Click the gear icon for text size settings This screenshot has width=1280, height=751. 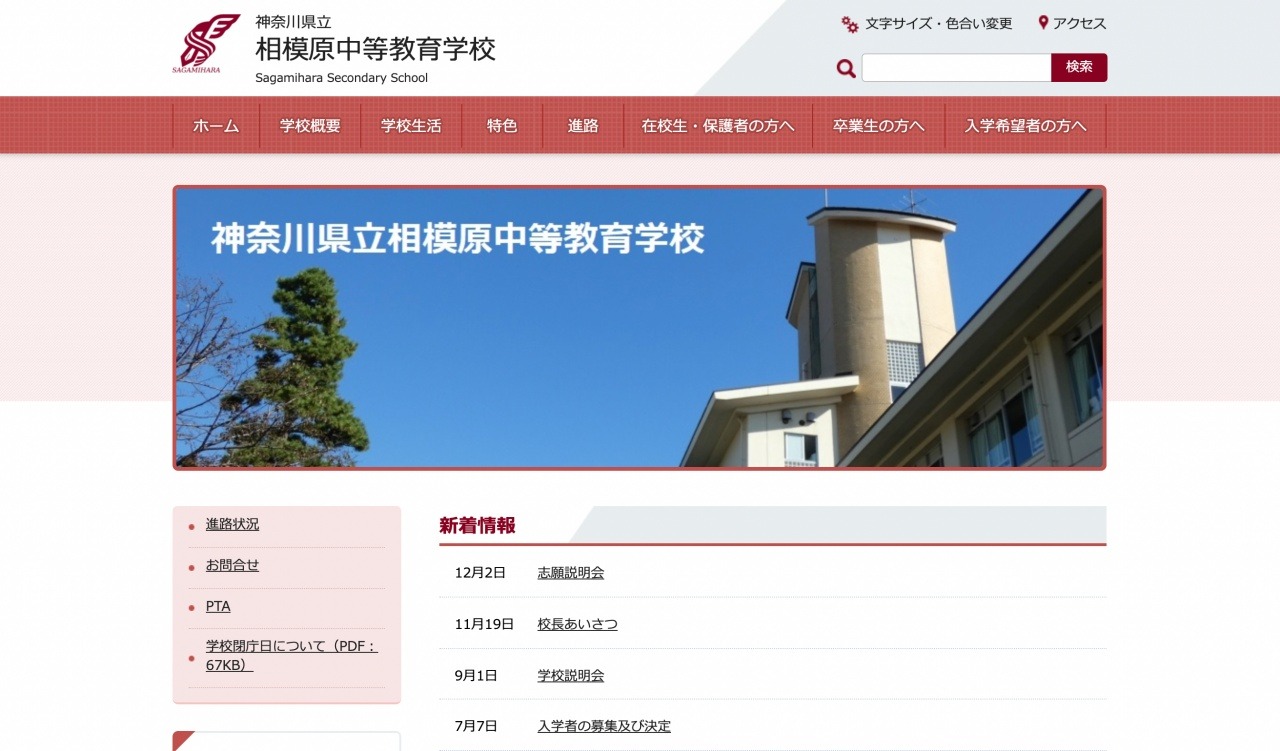point(850,24)
